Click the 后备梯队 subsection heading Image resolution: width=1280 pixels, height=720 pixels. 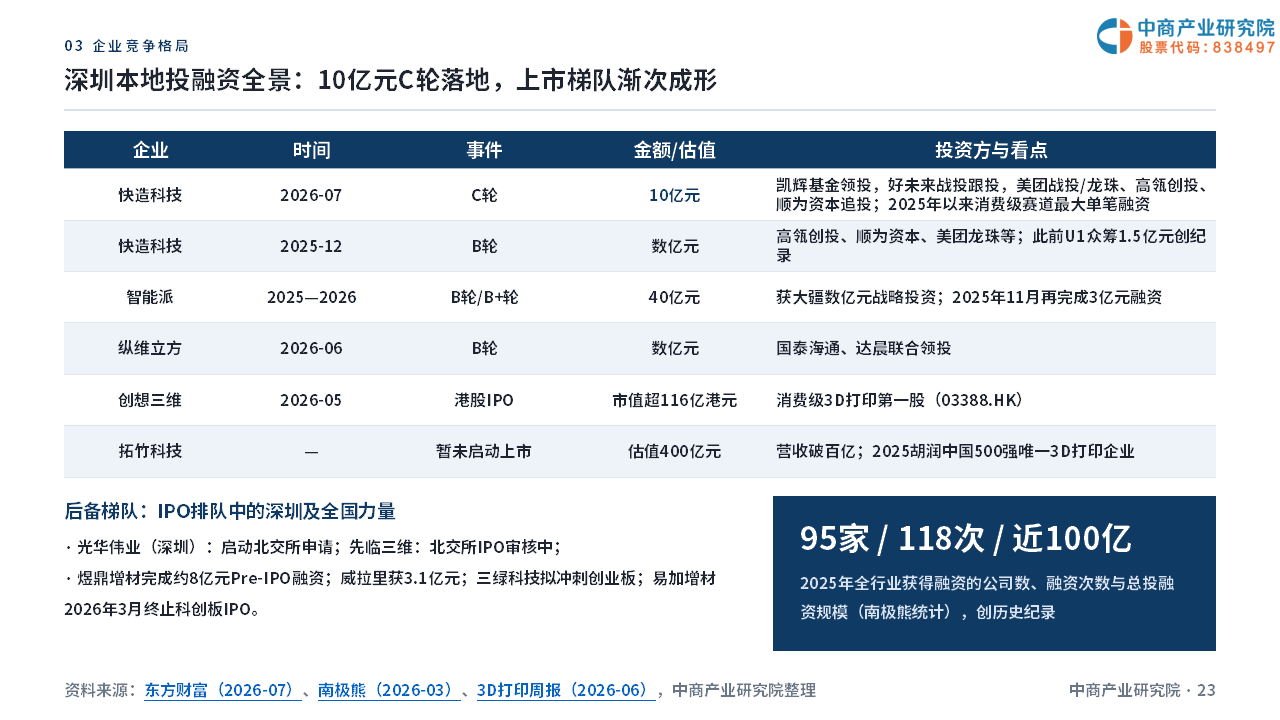tap(230, 511)
